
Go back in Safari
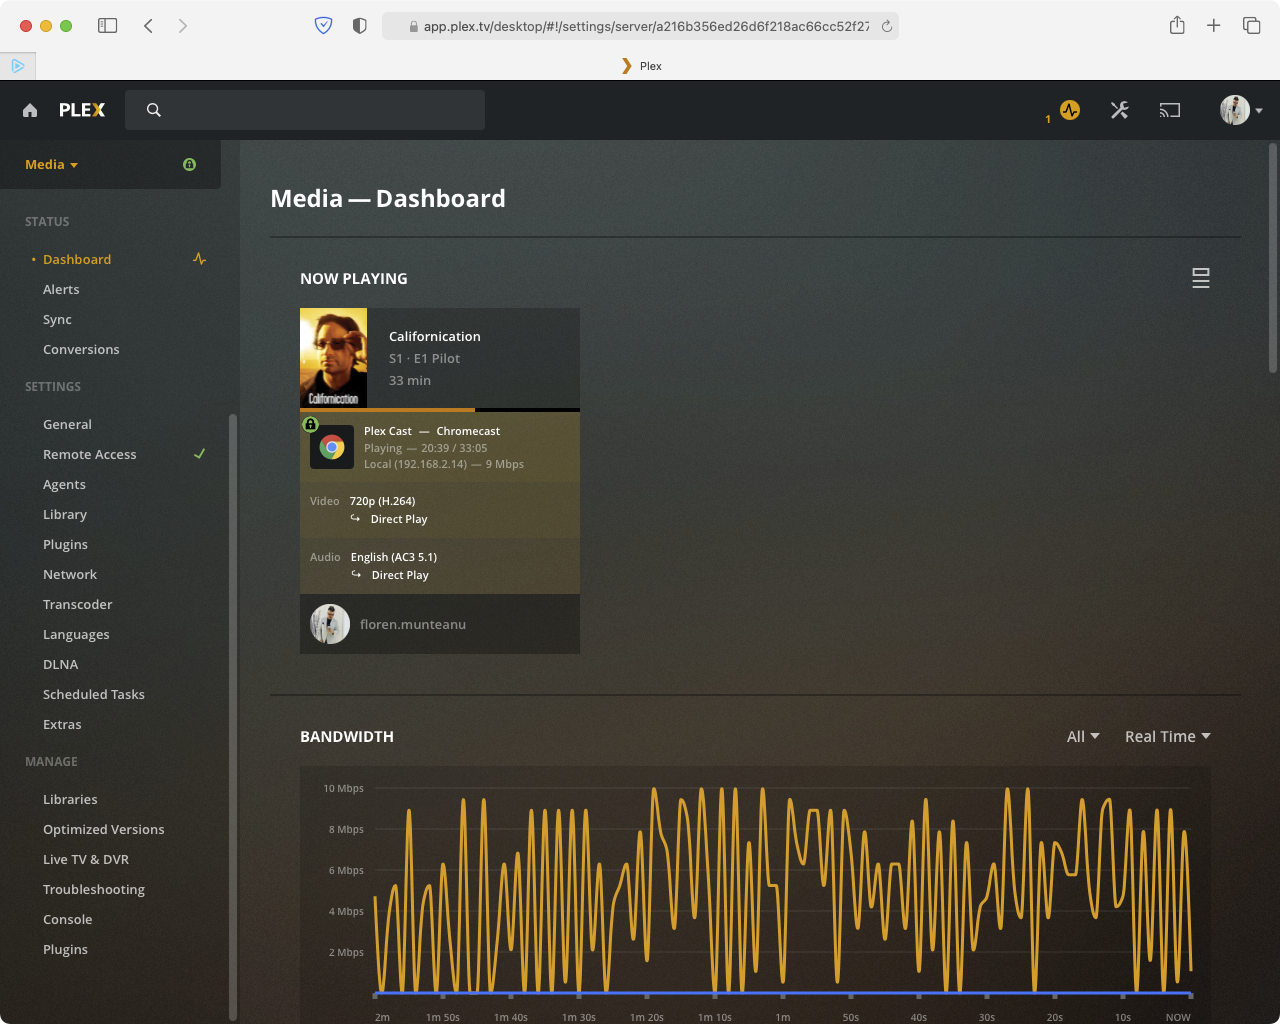point(148,26)
